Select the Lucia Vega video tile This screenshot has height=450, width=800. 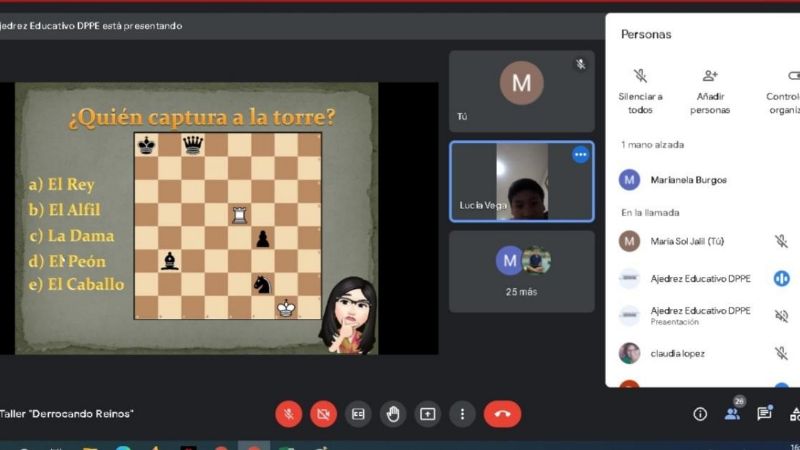tap(521, 182)
